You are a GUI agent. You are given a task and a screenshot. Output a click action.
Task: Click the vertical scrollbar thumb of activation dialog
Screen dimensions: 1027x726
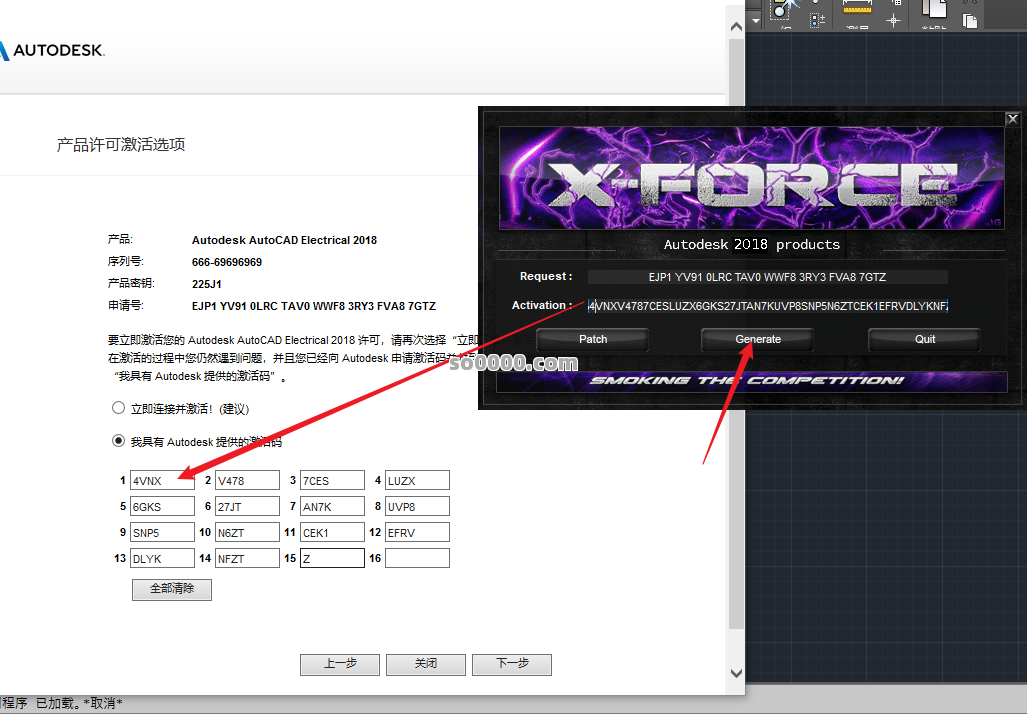[736, 334]
